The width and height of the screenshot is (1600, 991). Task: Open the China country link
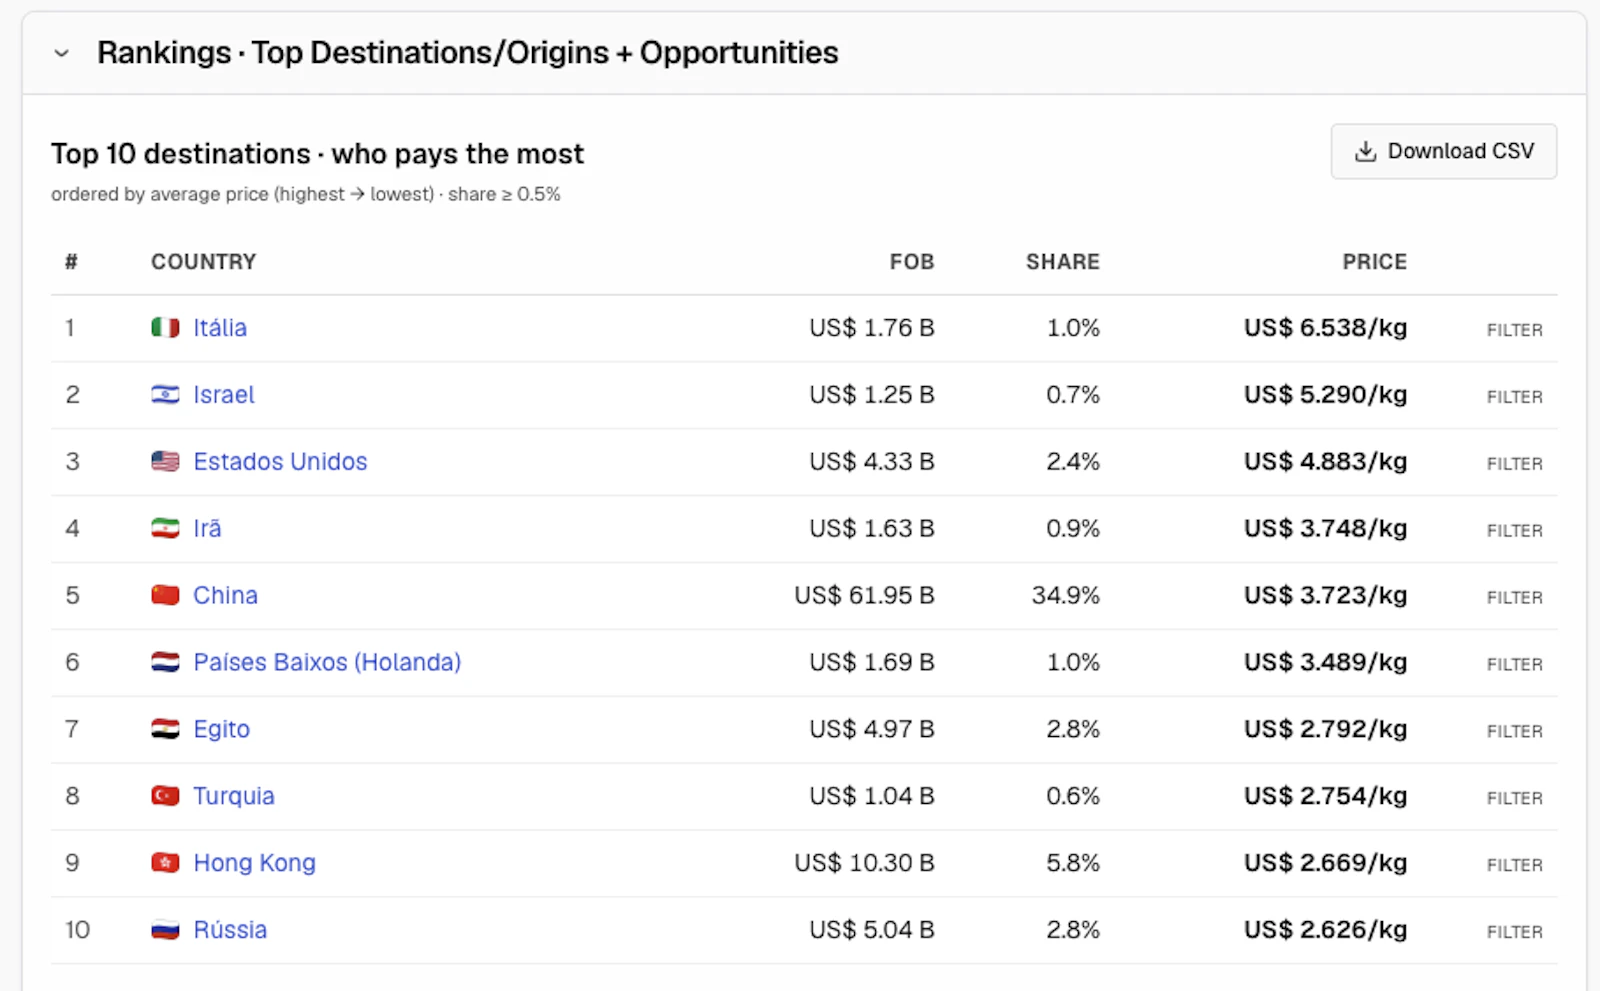[225, 595]
